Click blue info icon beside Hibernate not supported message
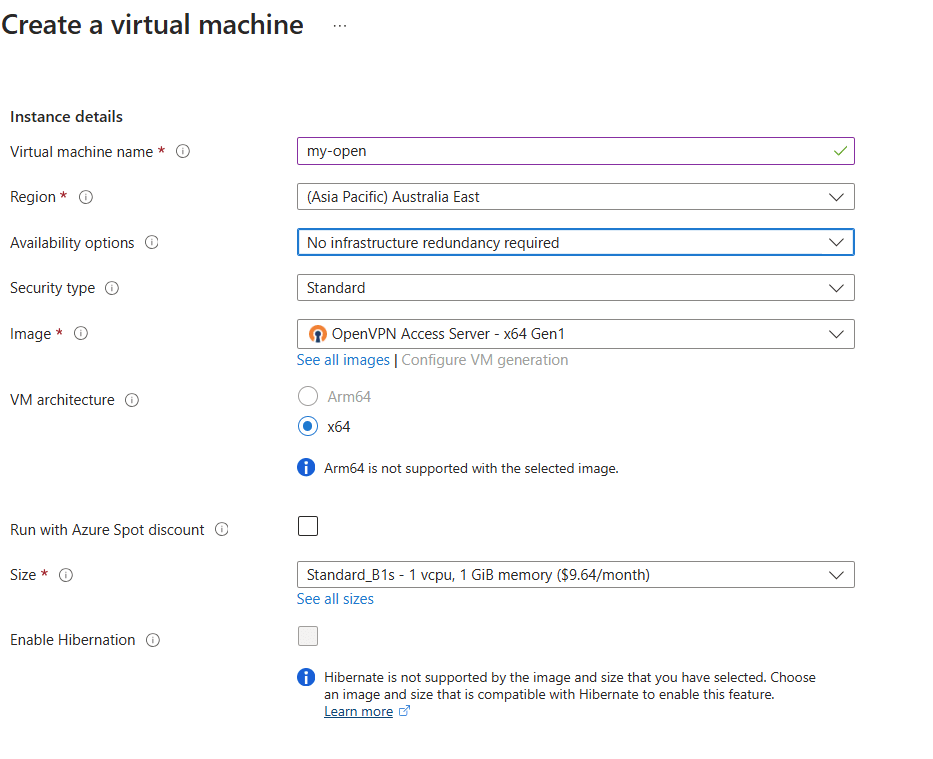 pos(306,677)
